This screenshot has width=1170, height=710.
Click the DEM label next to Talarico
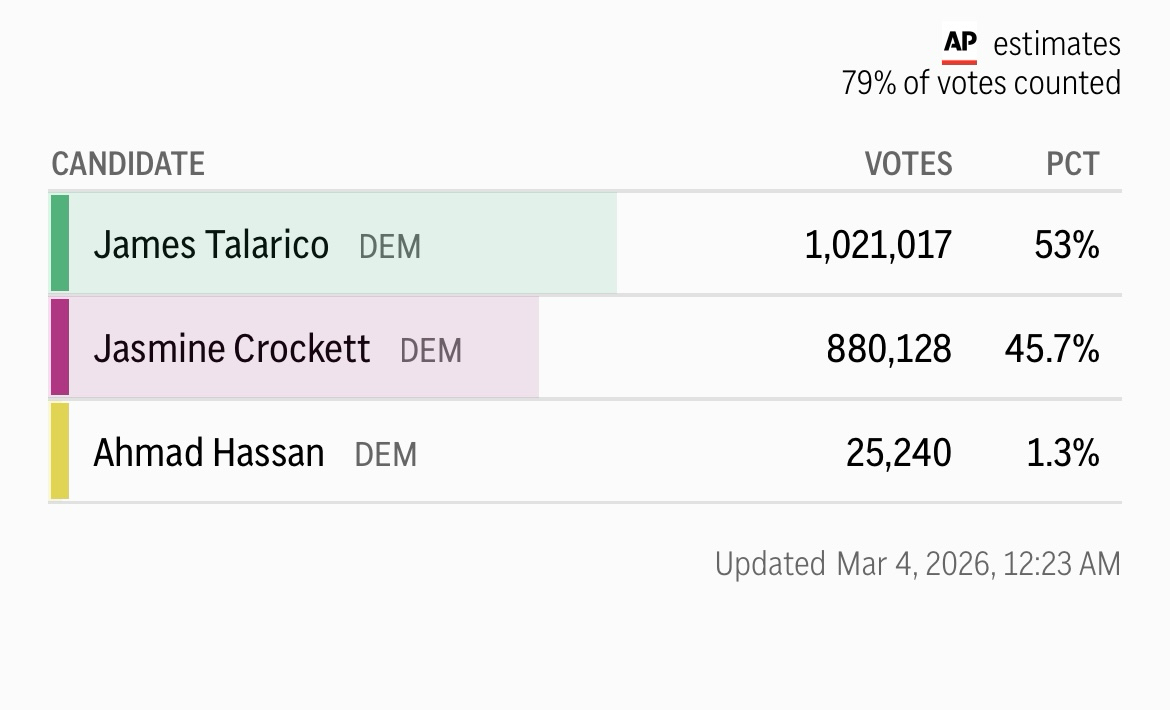pyautogui.click(x=390, y=247)
